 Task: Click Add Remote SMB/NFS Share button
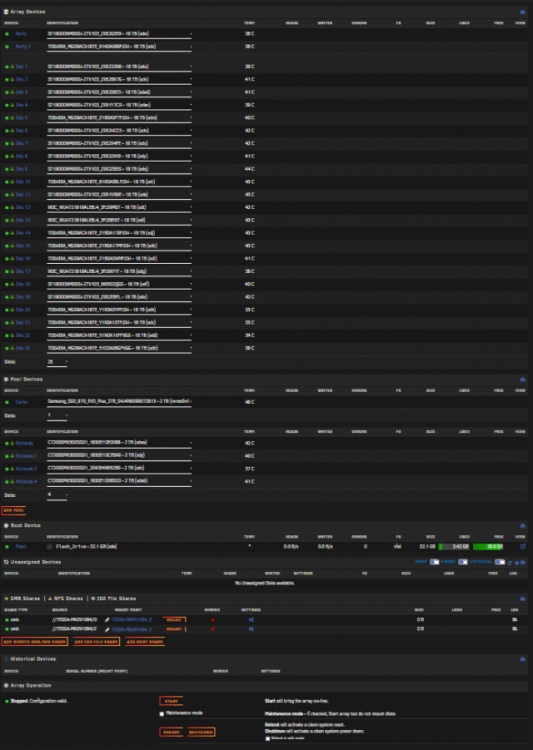(34, 642)
